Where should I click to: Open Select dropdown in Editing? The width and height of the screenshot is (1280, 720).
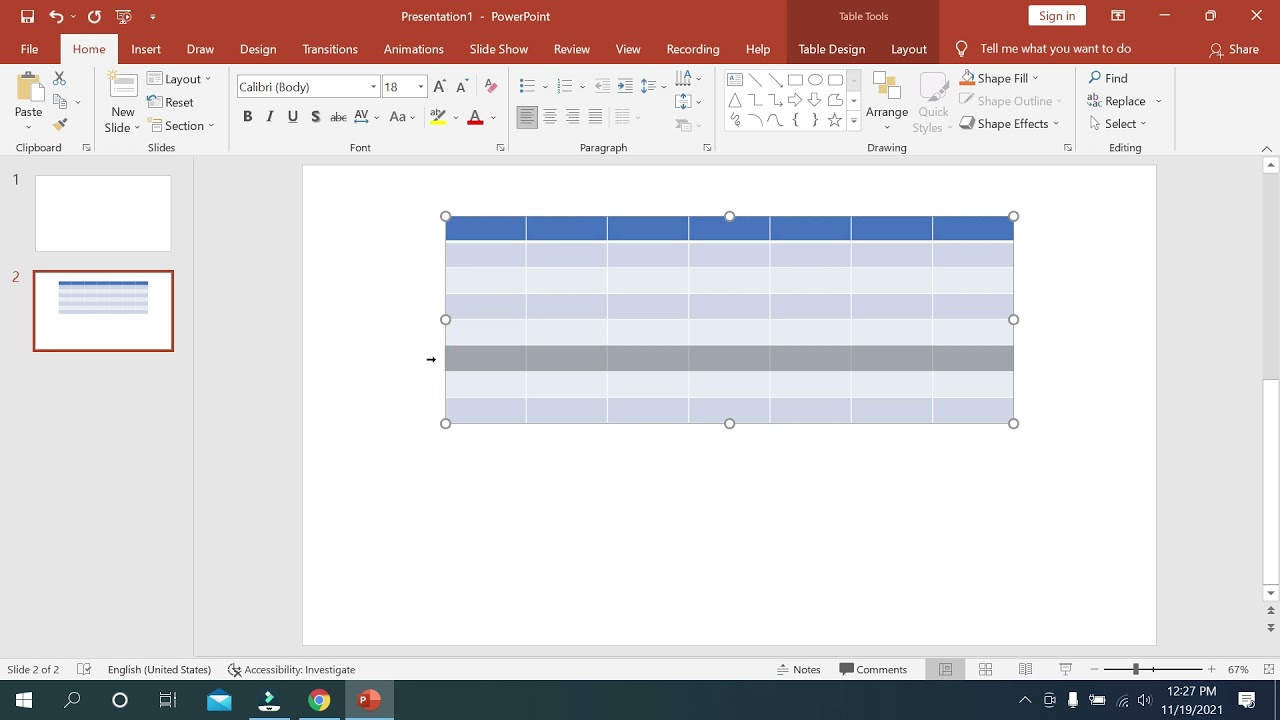pos(1118,124)
